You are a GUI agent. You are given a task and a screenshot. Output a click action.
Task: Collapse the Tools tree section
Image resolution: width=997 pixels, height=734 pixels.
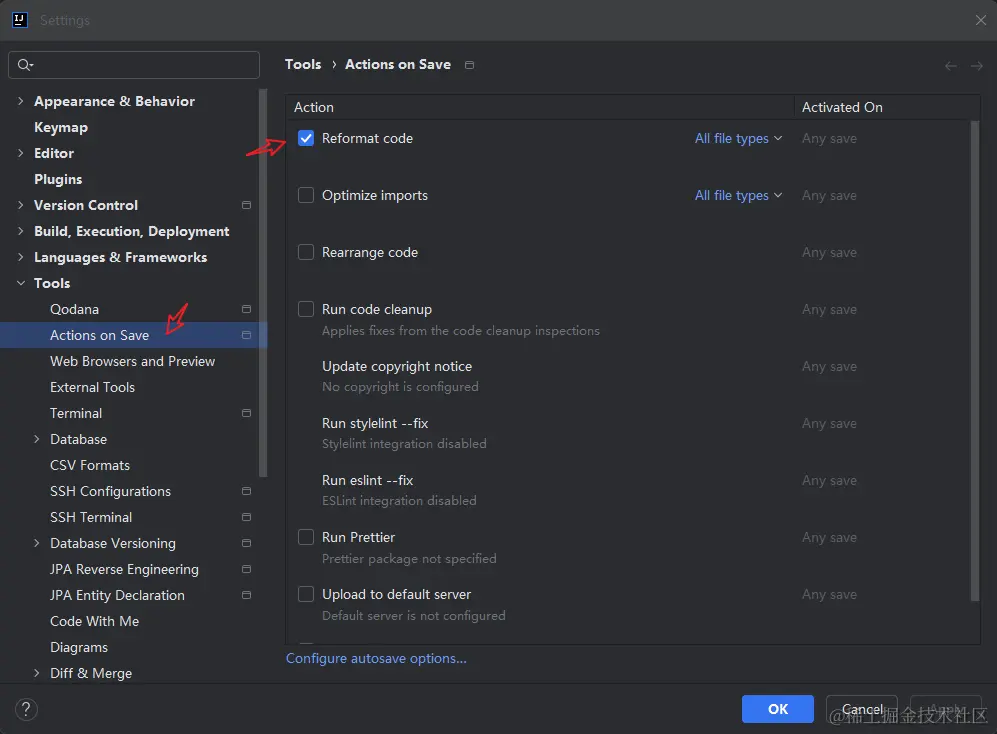[x=21, y=283]
